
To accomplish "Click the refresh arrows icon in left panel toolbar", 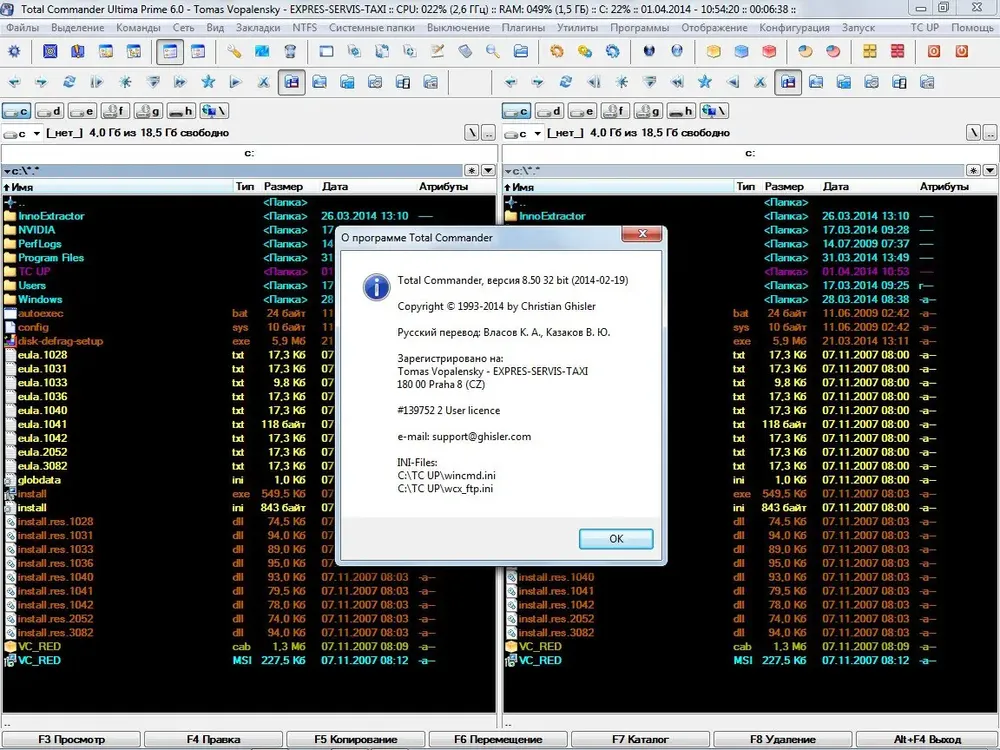I will pyautogui.click(x=69, y=82).
